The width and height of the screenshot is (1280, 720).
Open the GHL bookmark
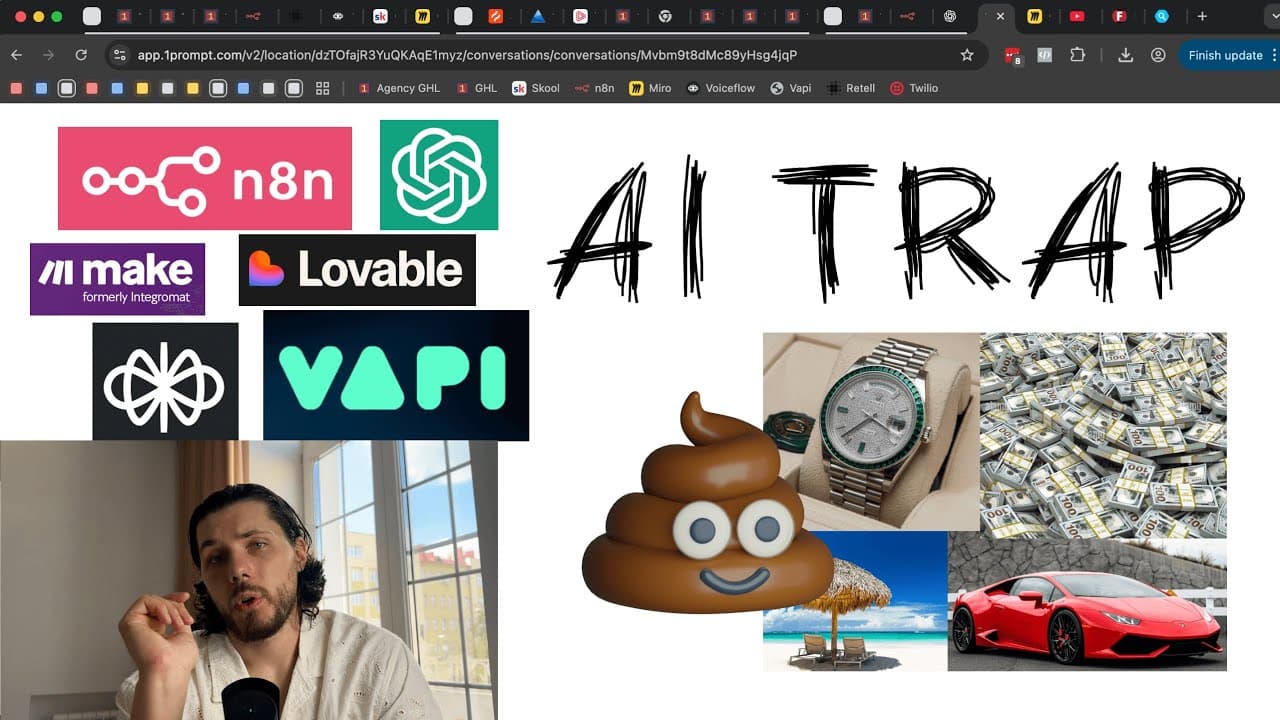point(476,88)
